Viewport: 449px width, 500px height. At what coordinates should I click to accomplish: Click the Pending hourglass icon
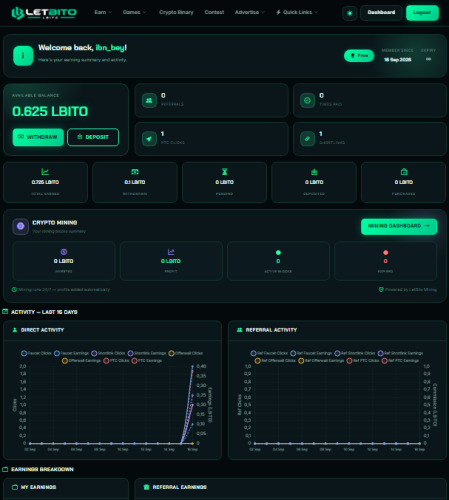coord(224,172)
